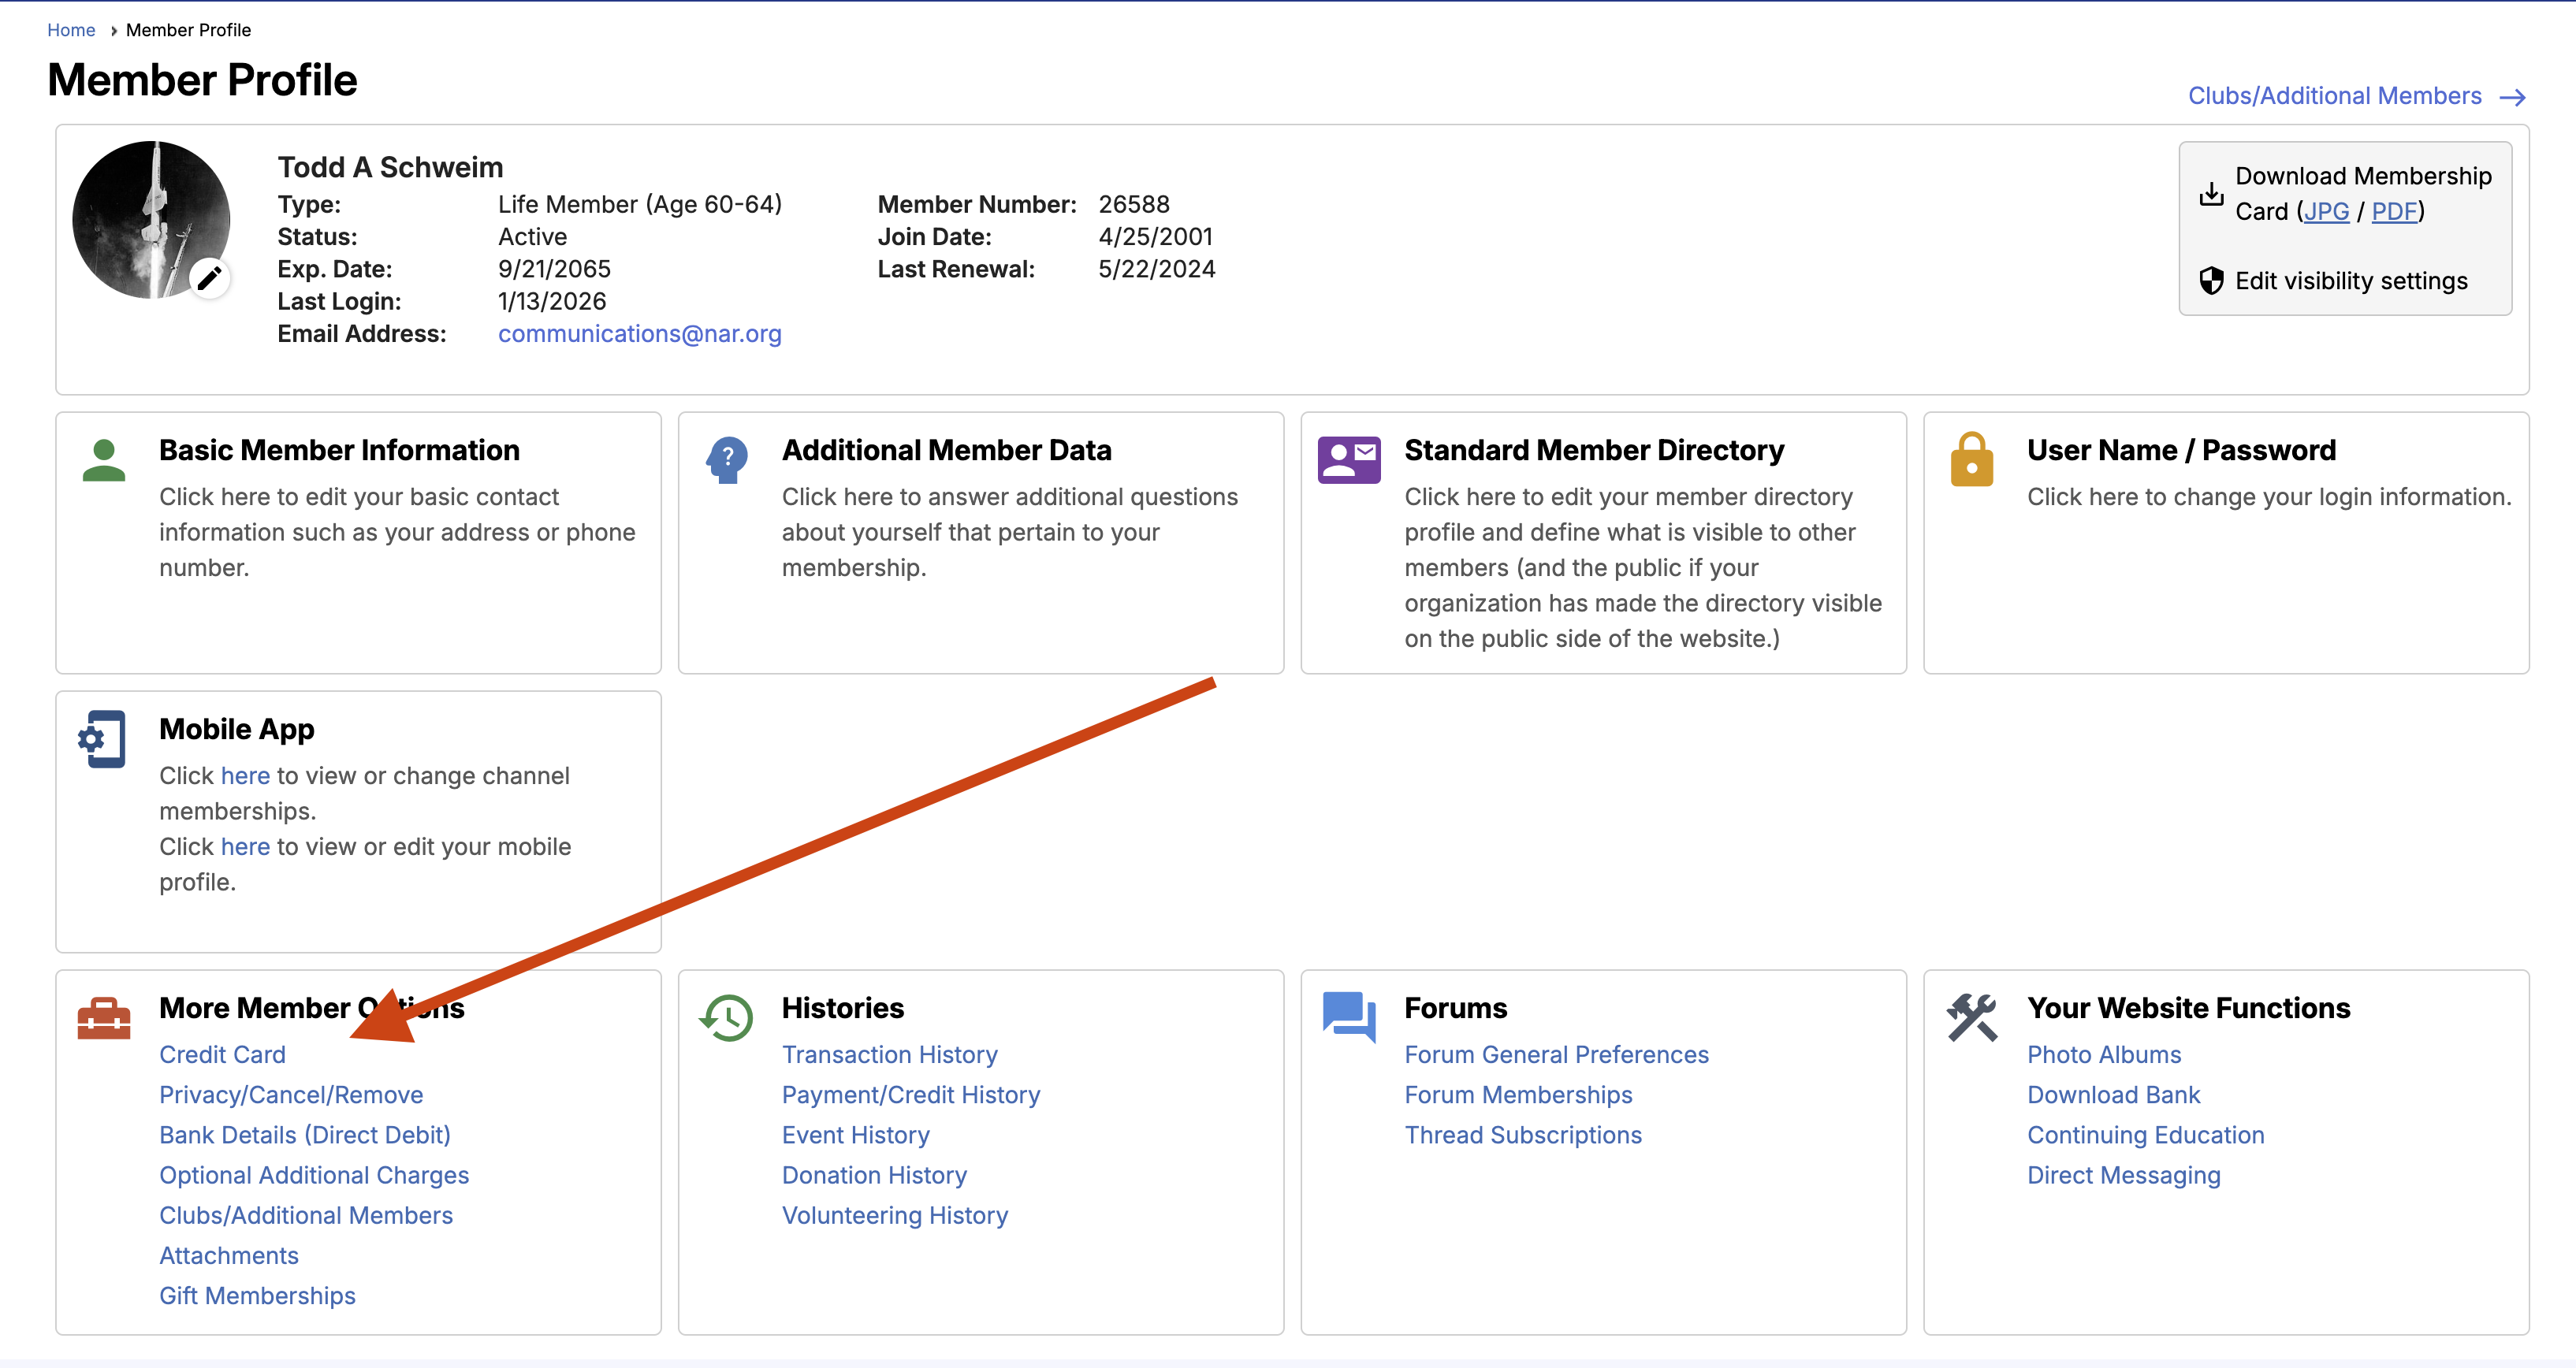Open Edit visibility settings
The width and height of the screenshot is (2576, 1368).
coord(2351,281)
